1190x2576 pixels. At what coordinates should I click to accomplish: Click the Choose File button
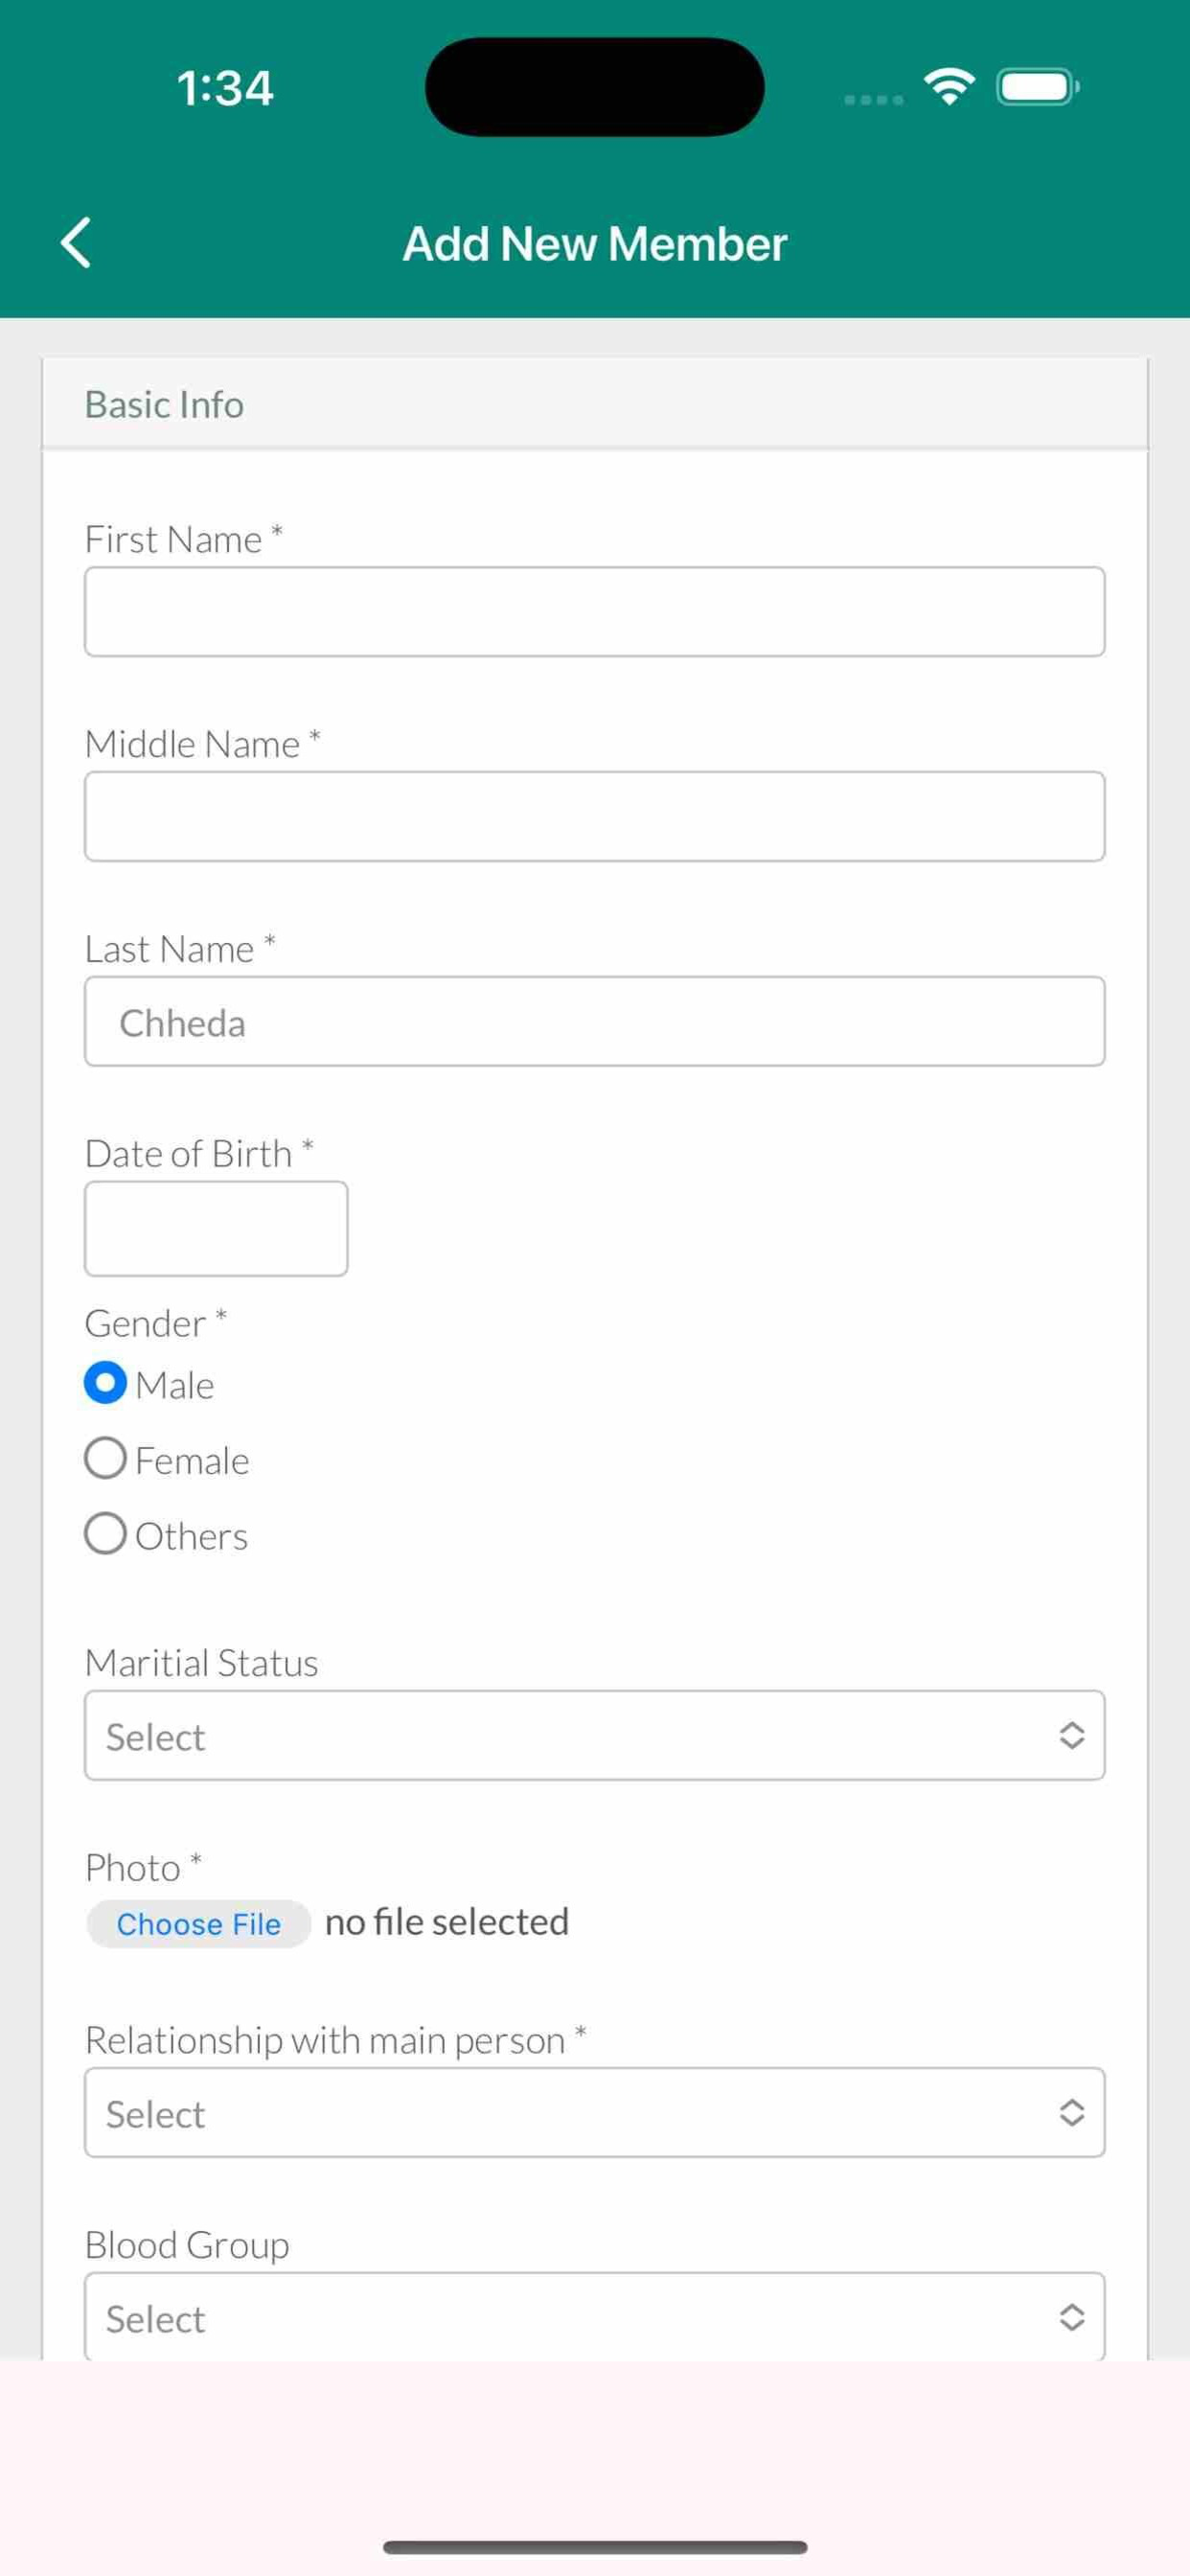pos(198,1924)
